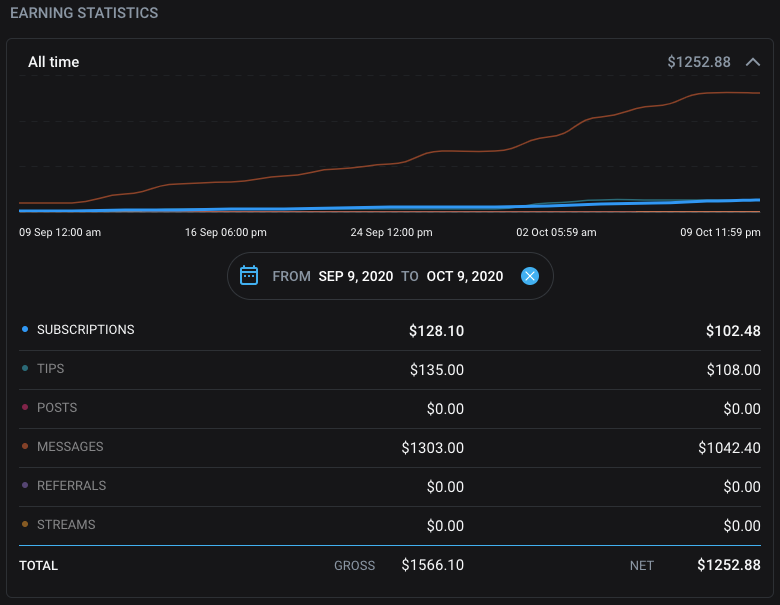Select the MESSAGES row label
The height and width of the screenshot is (605, 780).
[70, 447]
